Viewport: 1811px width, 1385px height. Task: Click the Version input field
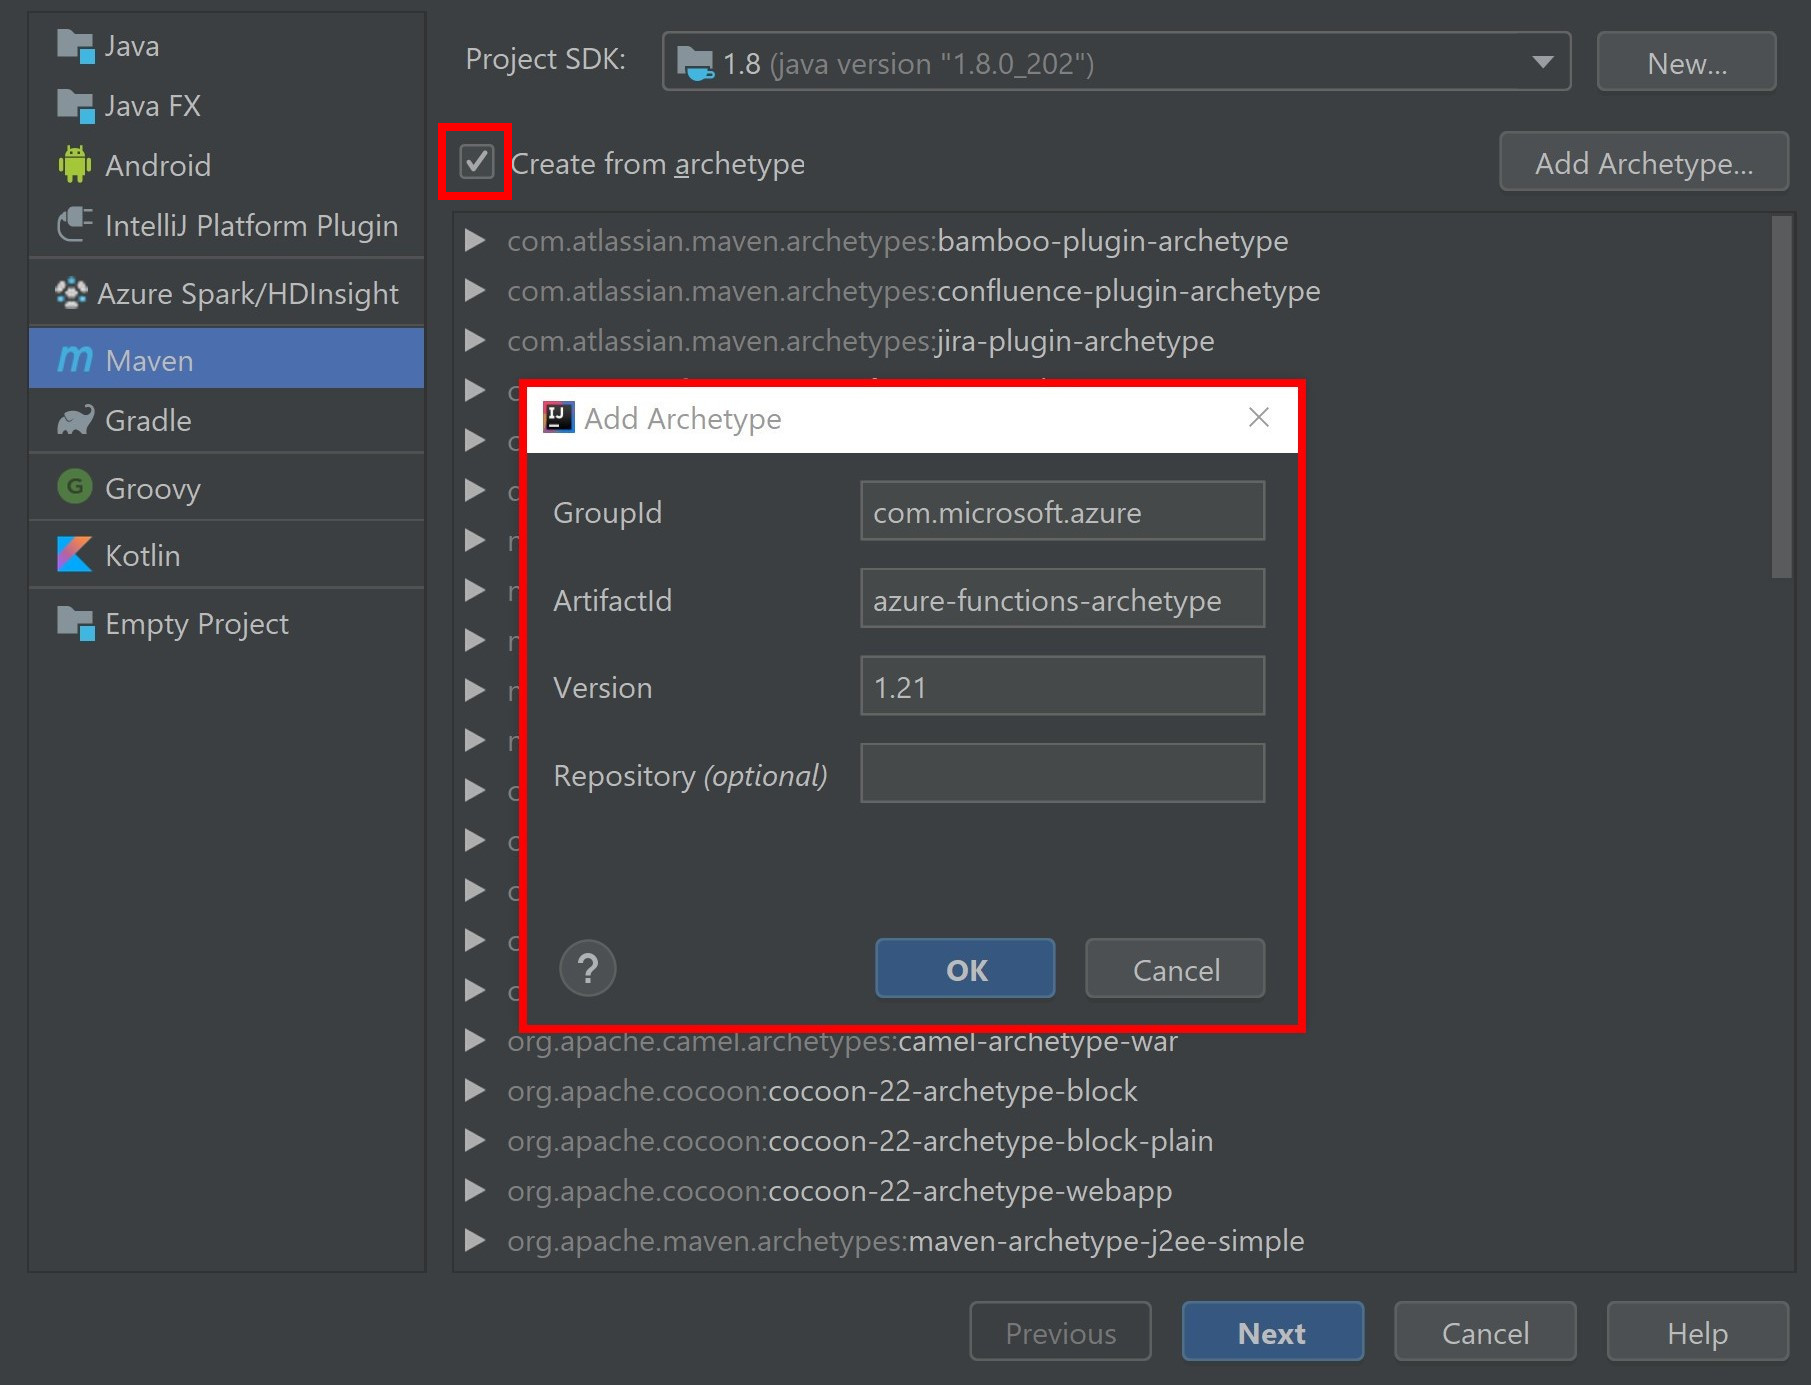pos(1062,686)
